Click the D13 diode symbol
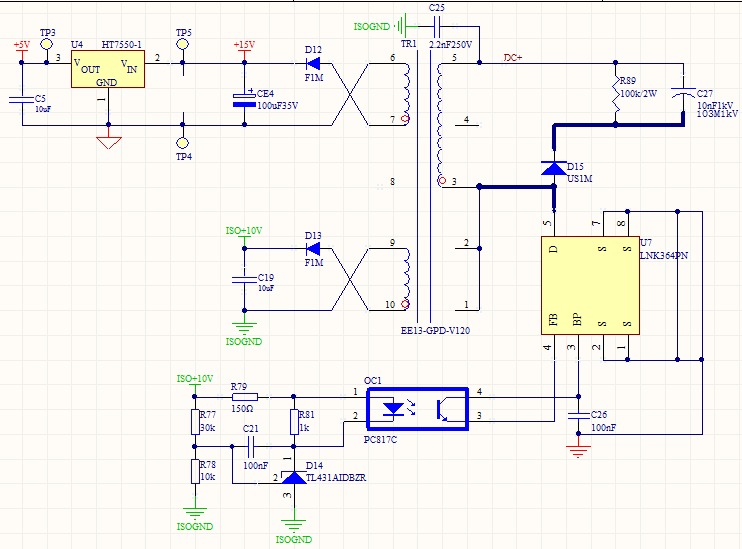This screenshot has width=742, height=549. coord(313,248)
